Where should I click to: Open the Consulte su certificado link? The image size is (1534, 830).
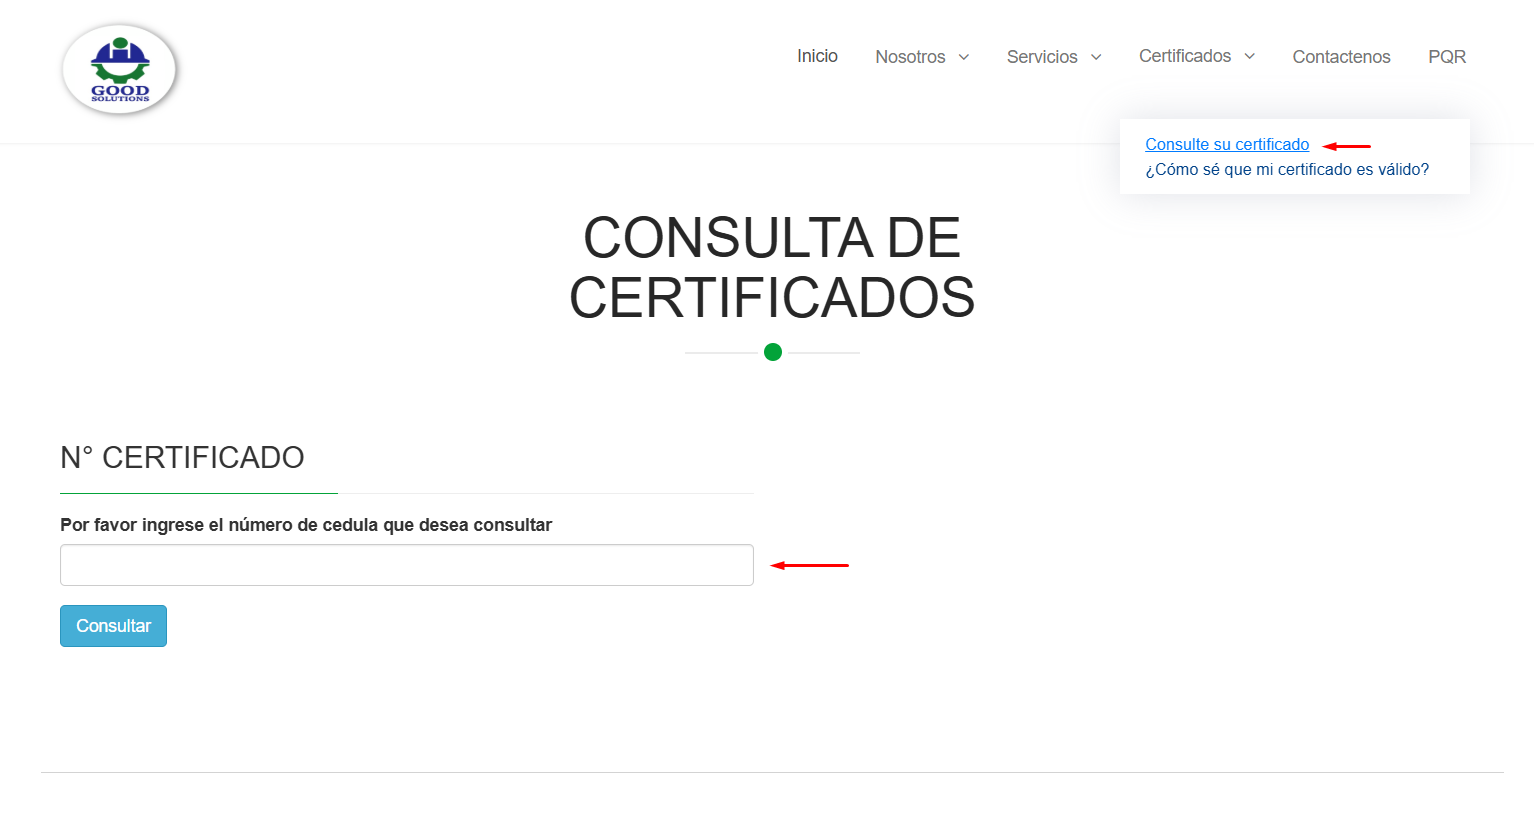pyautogui.click(x=1227, y=145)
